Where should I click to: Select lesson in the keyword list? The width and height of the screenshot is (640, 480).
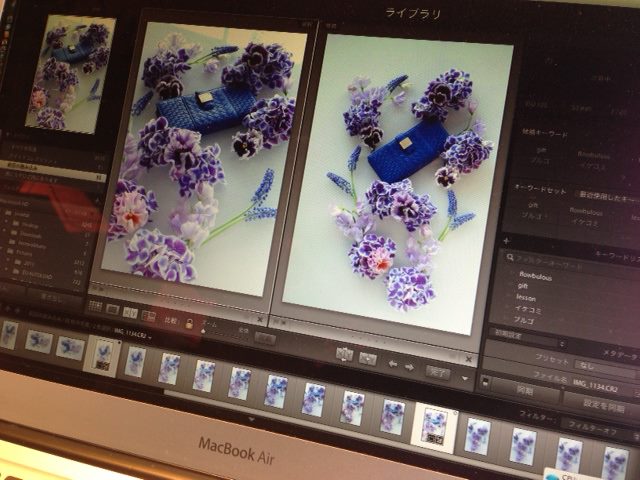tap(526, 297)
